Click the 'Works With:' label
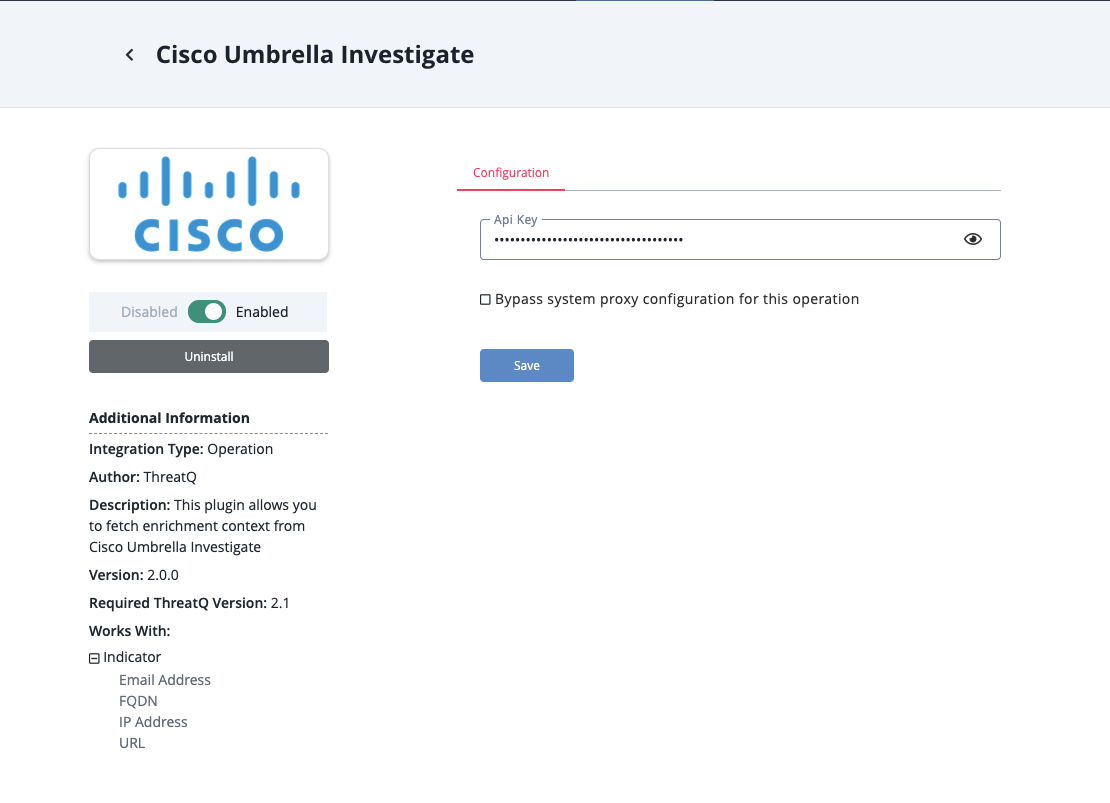 point(130,631)
